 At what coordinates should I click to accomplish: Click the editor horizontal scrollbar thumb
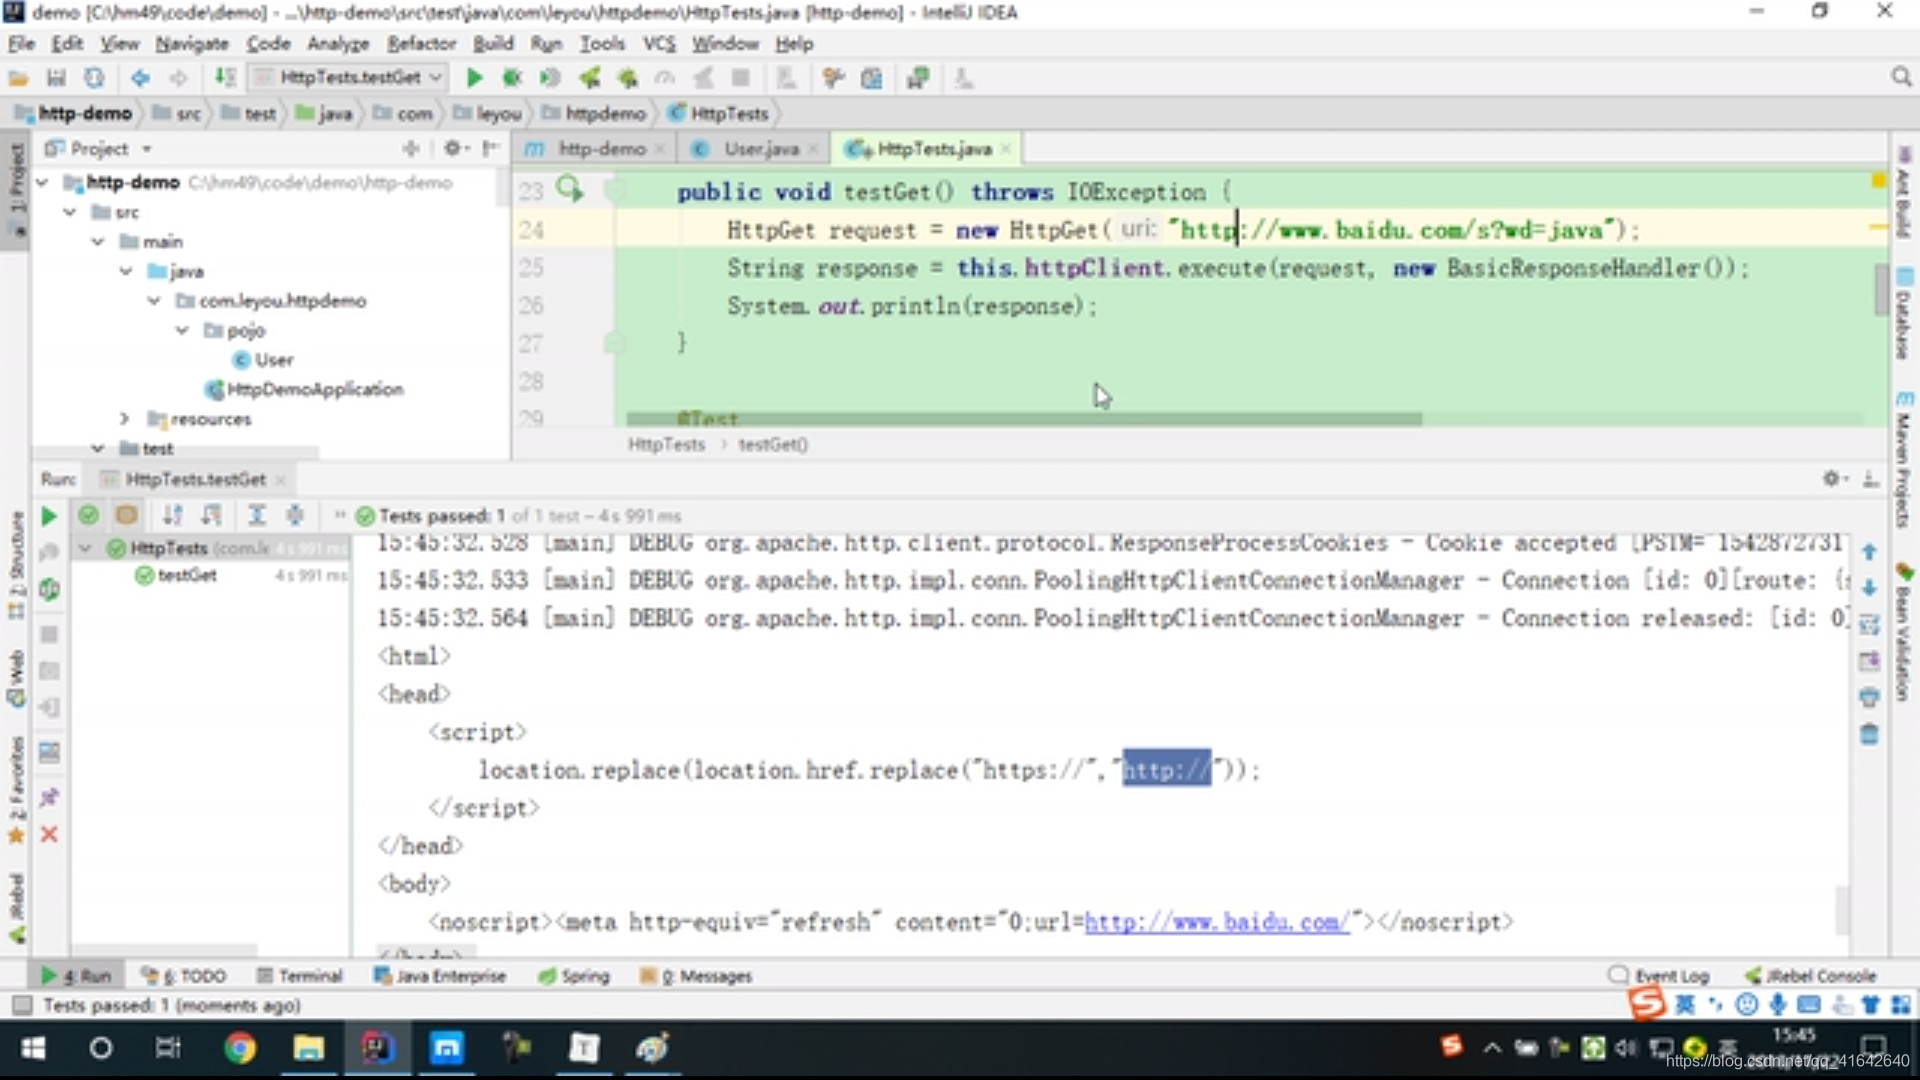tap(1024, 419)
